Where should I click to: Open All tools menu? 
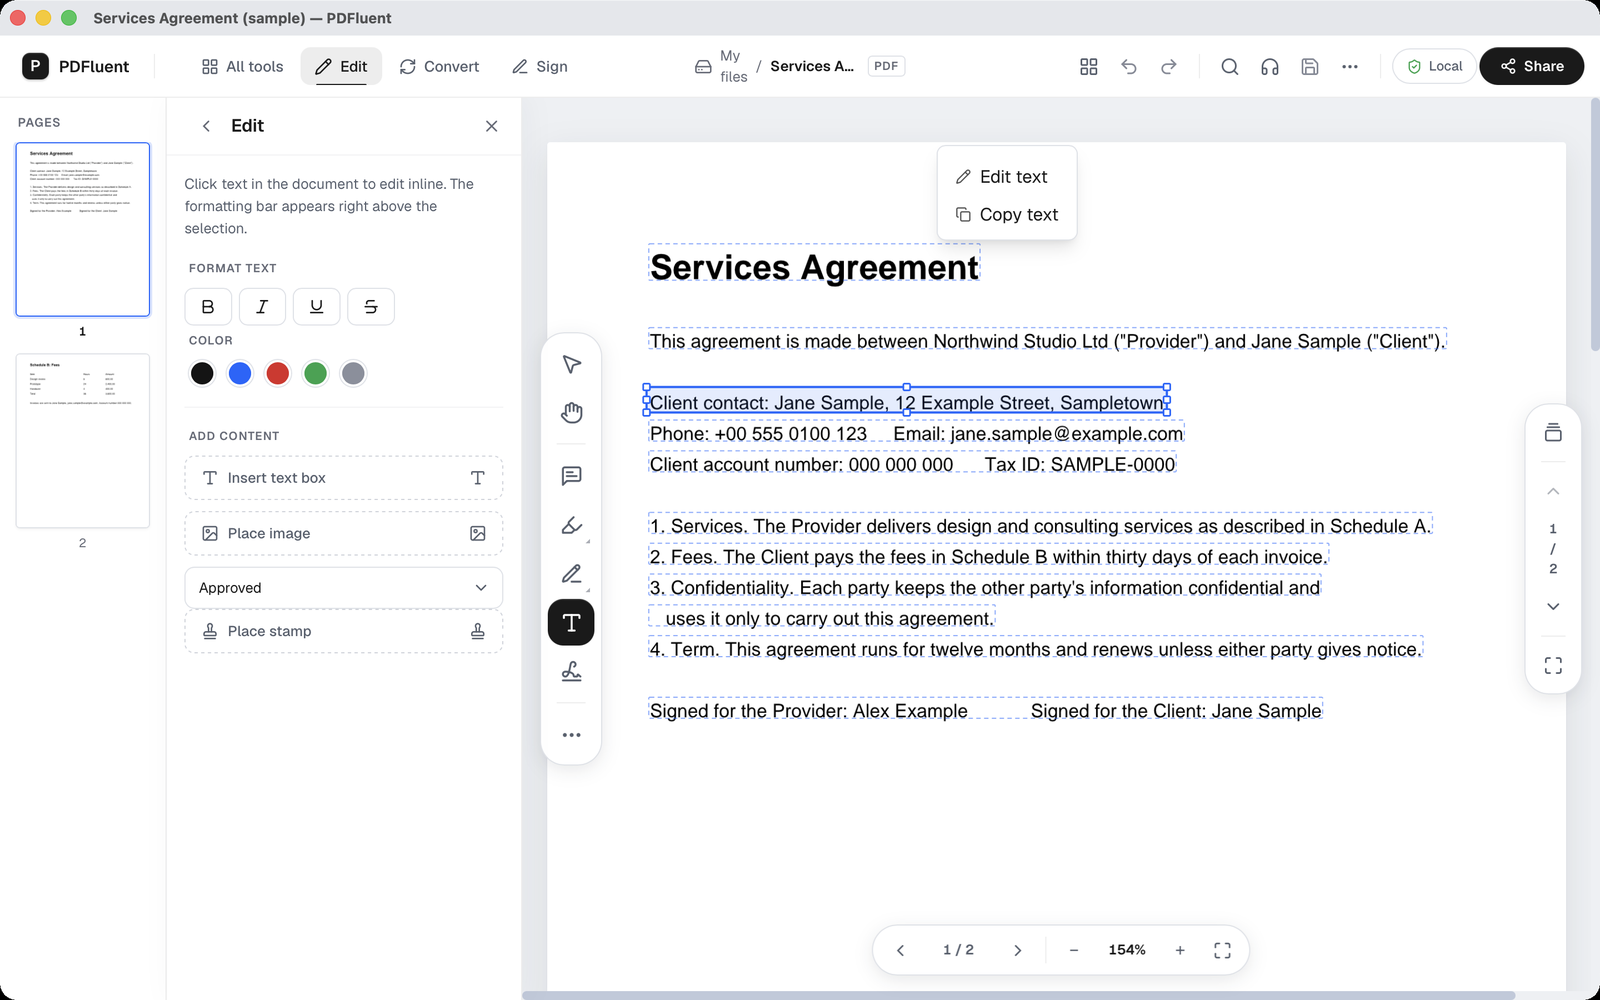243,66
